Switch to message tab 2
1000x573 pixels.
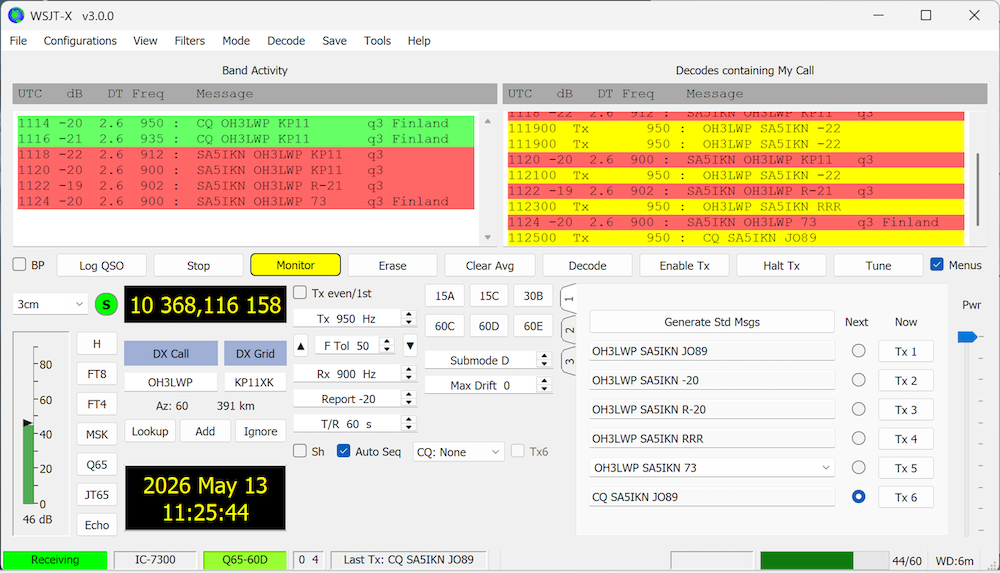pyautogui.click(x=569, y=331)
